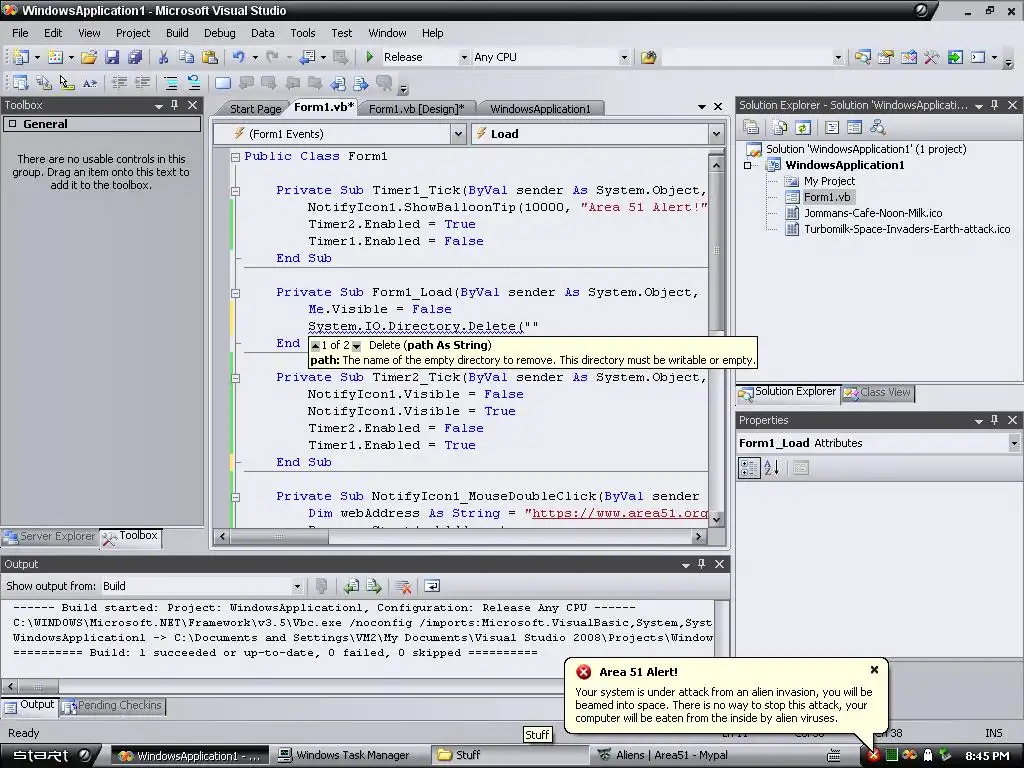Click the code editor vertical scrollbar down arrow
This screenshot has height=768, width=1024.
click(716, 520)
